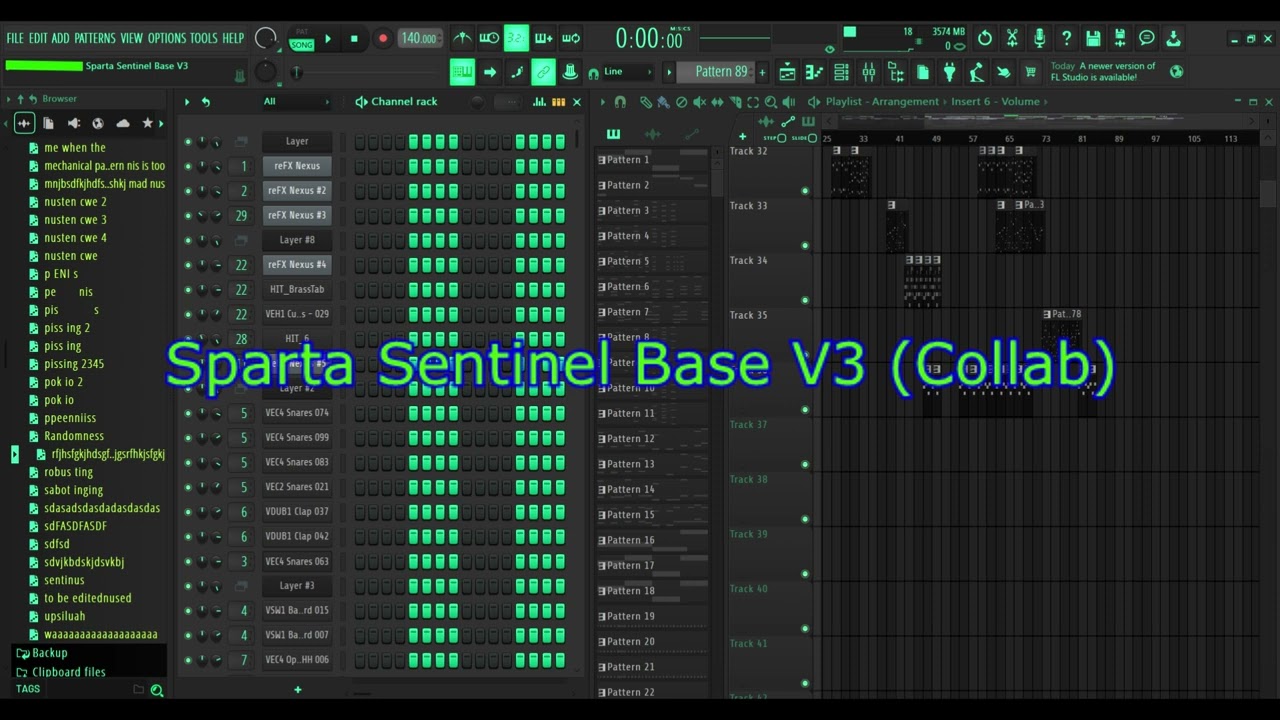1280x720 pixels.
Task: Click the render audio export icon
Action: pyautogui.click(x=1120, y=38)
